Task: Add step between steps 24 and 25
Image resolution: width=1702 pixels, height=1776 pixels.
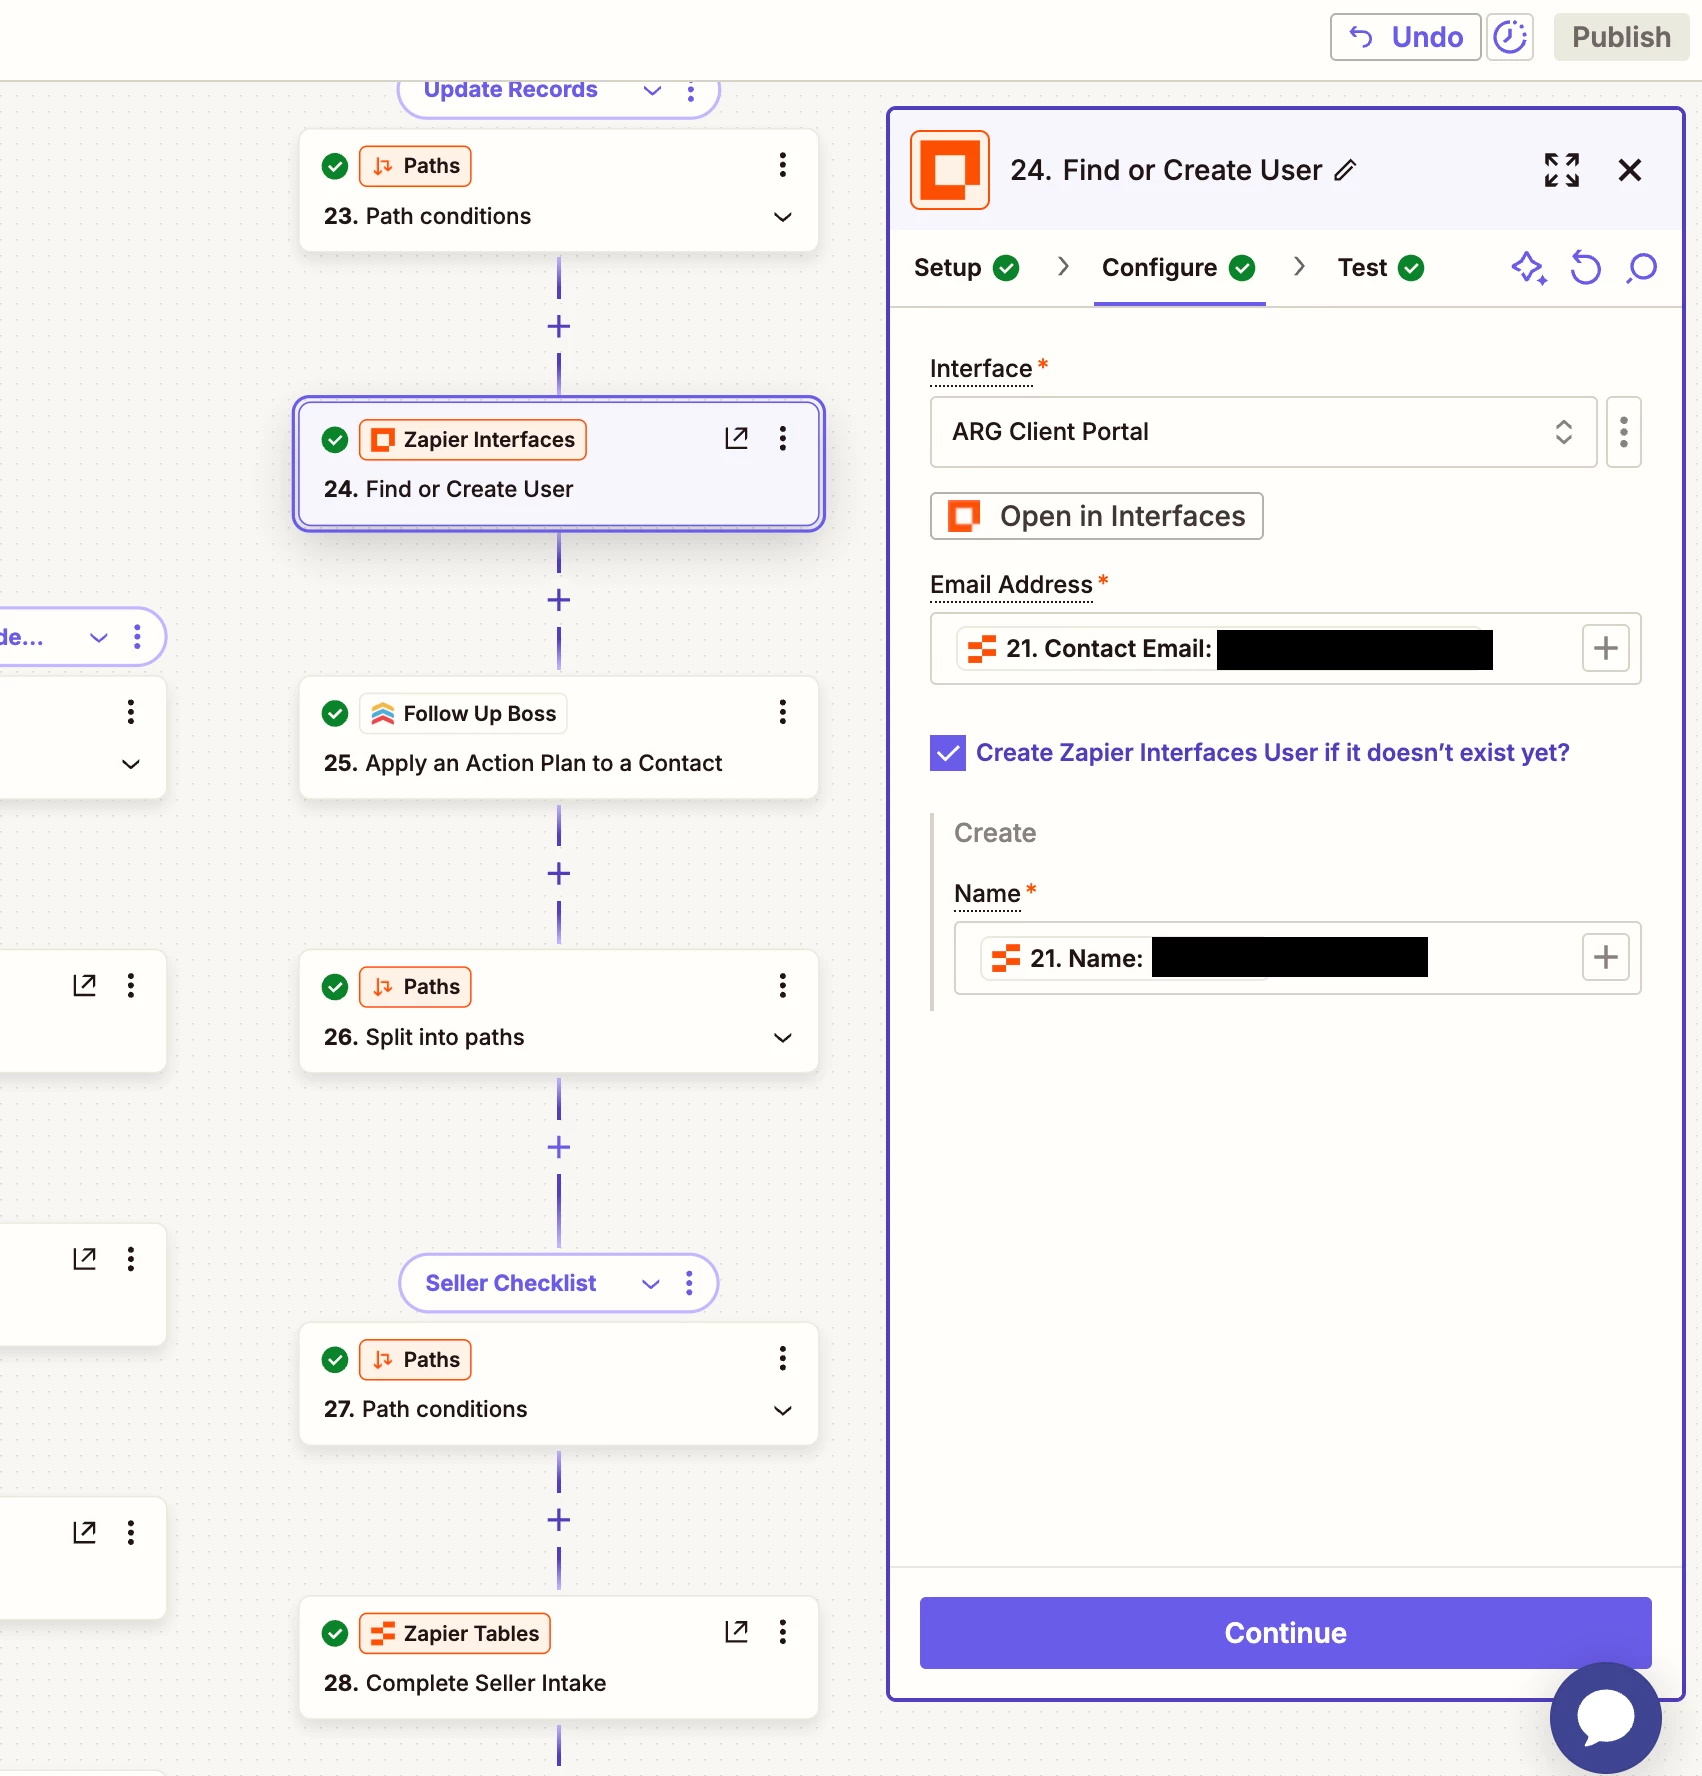Action: point(559,600)
